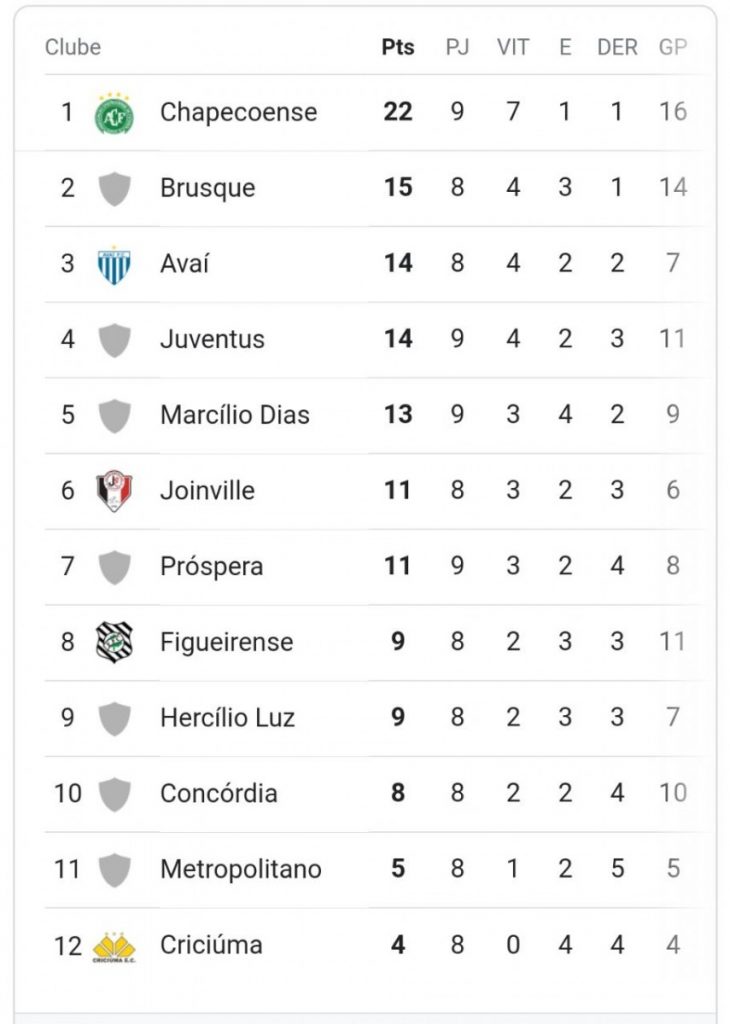Click the GP column header

[673, 47]
